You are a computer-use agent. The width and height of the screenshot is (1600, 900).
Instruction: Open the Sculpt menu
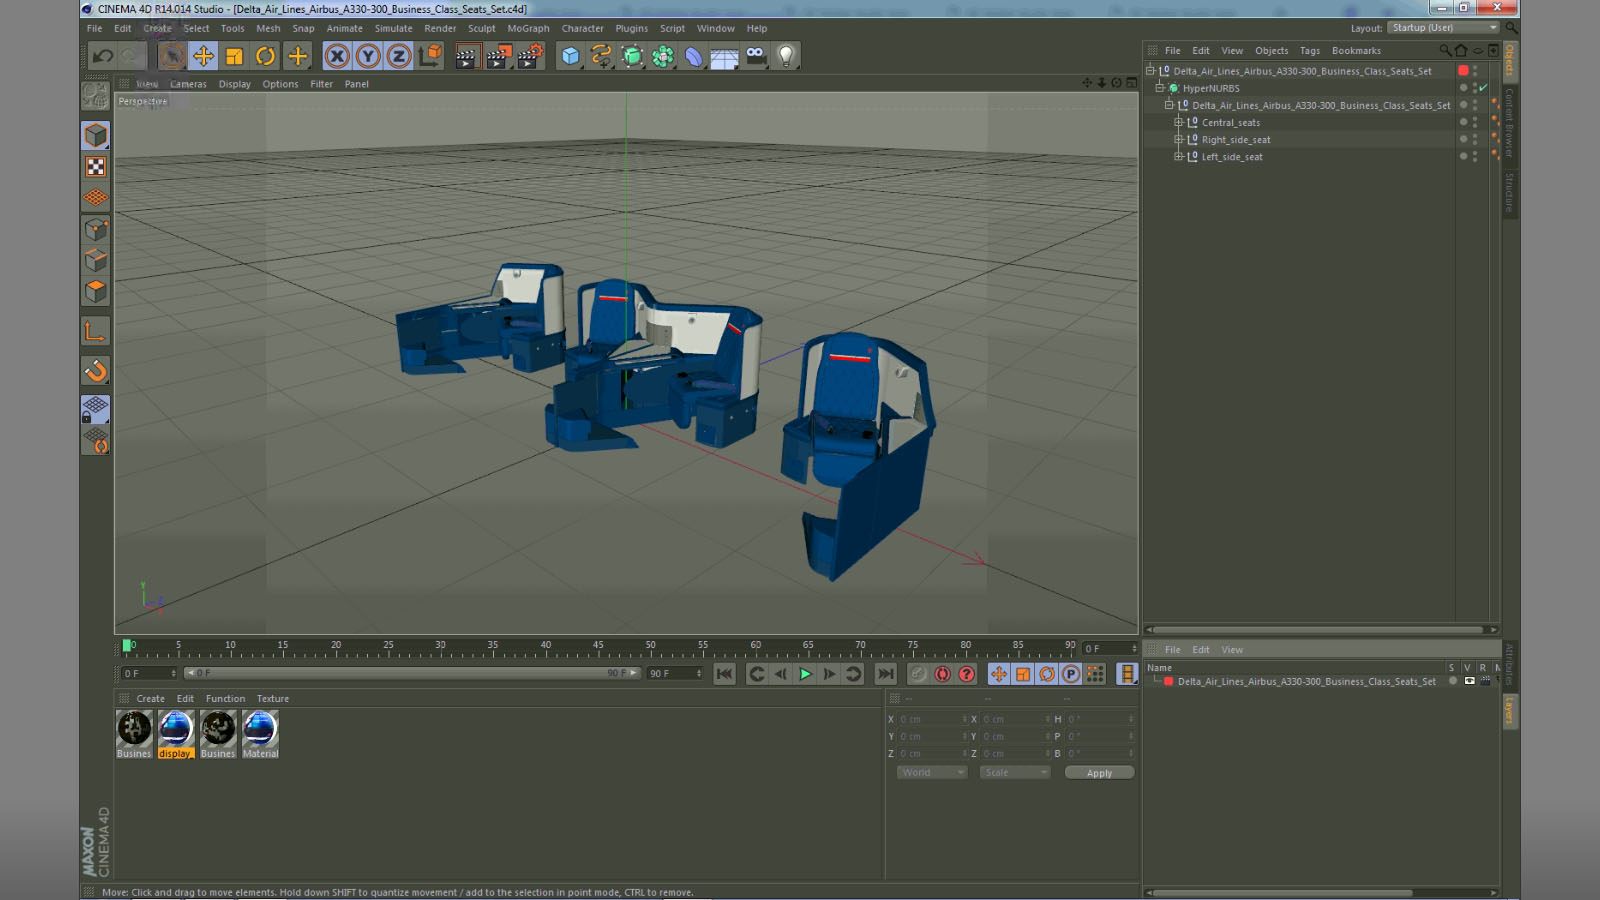click(482, 28)
